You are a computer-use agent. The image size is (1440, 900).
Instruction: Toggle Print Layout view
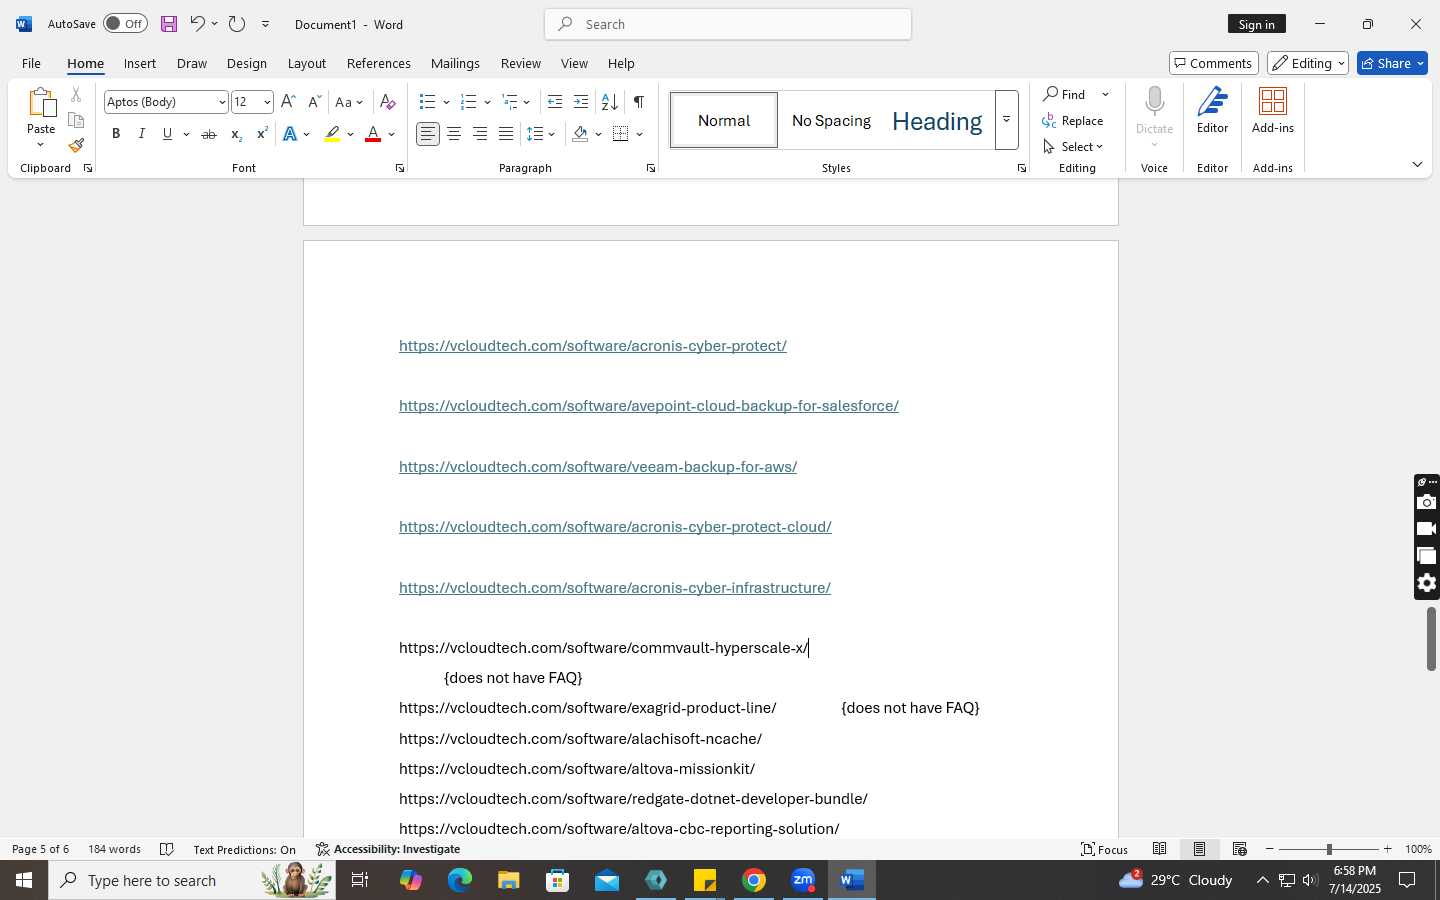point(1200,849)
